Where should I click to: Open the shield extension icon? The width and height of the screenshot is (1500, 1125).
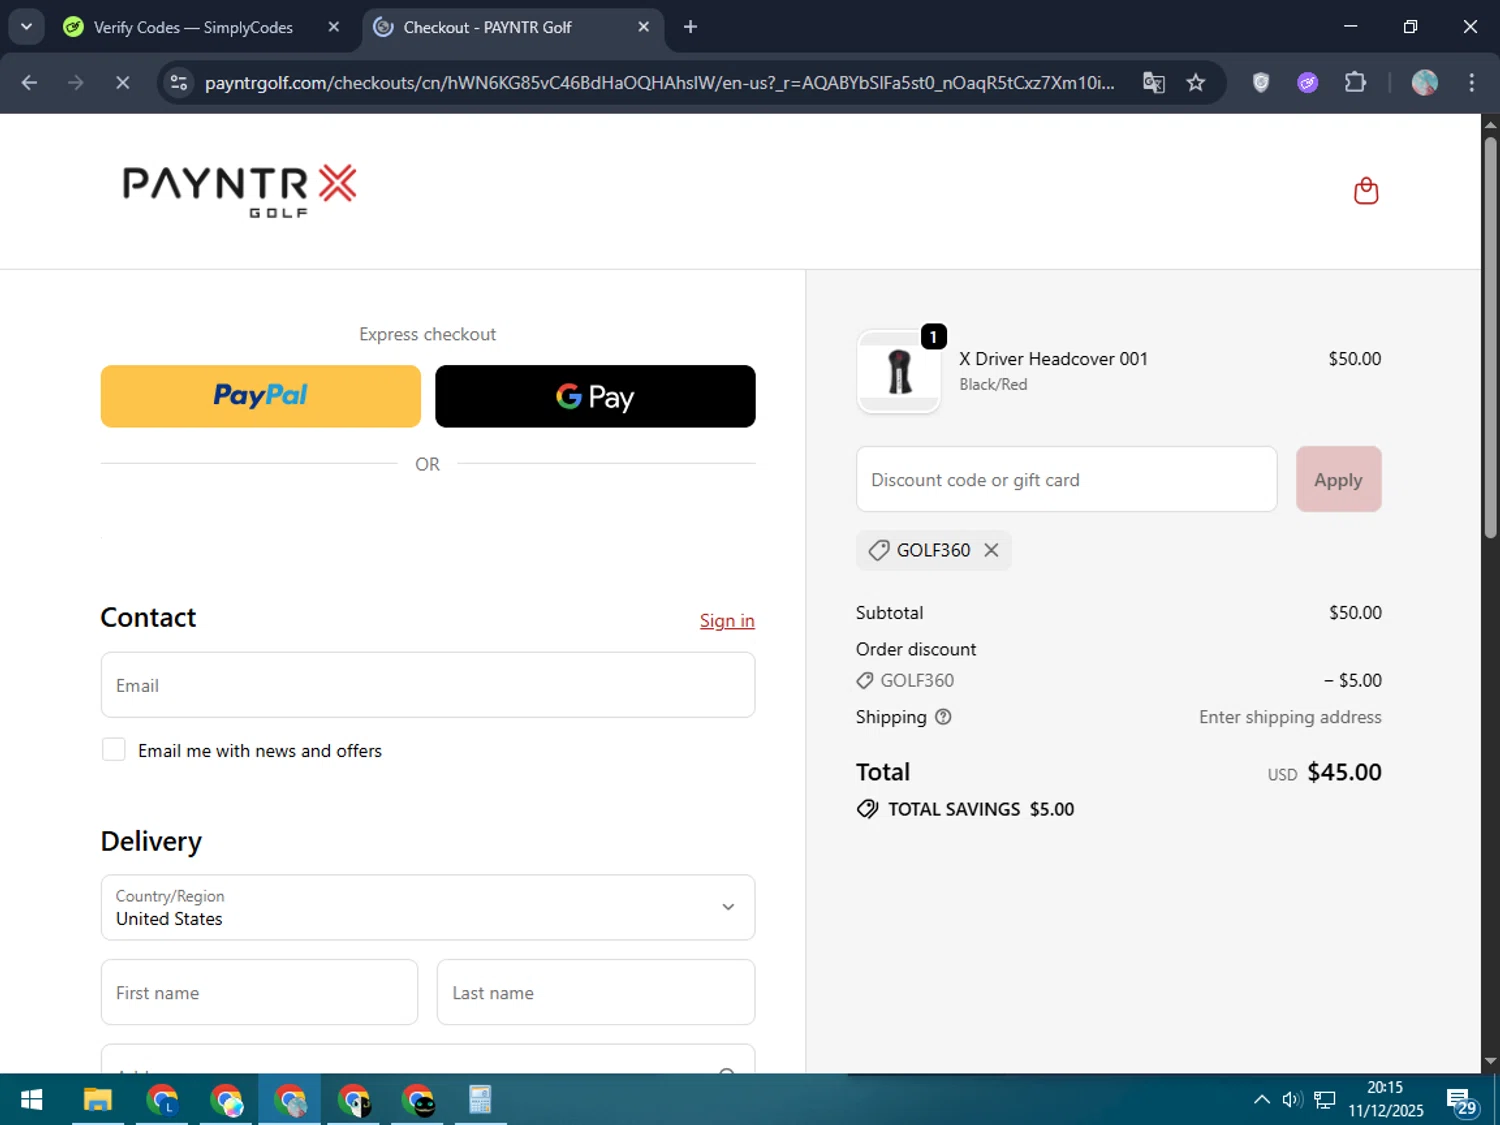pos(1261,83)
